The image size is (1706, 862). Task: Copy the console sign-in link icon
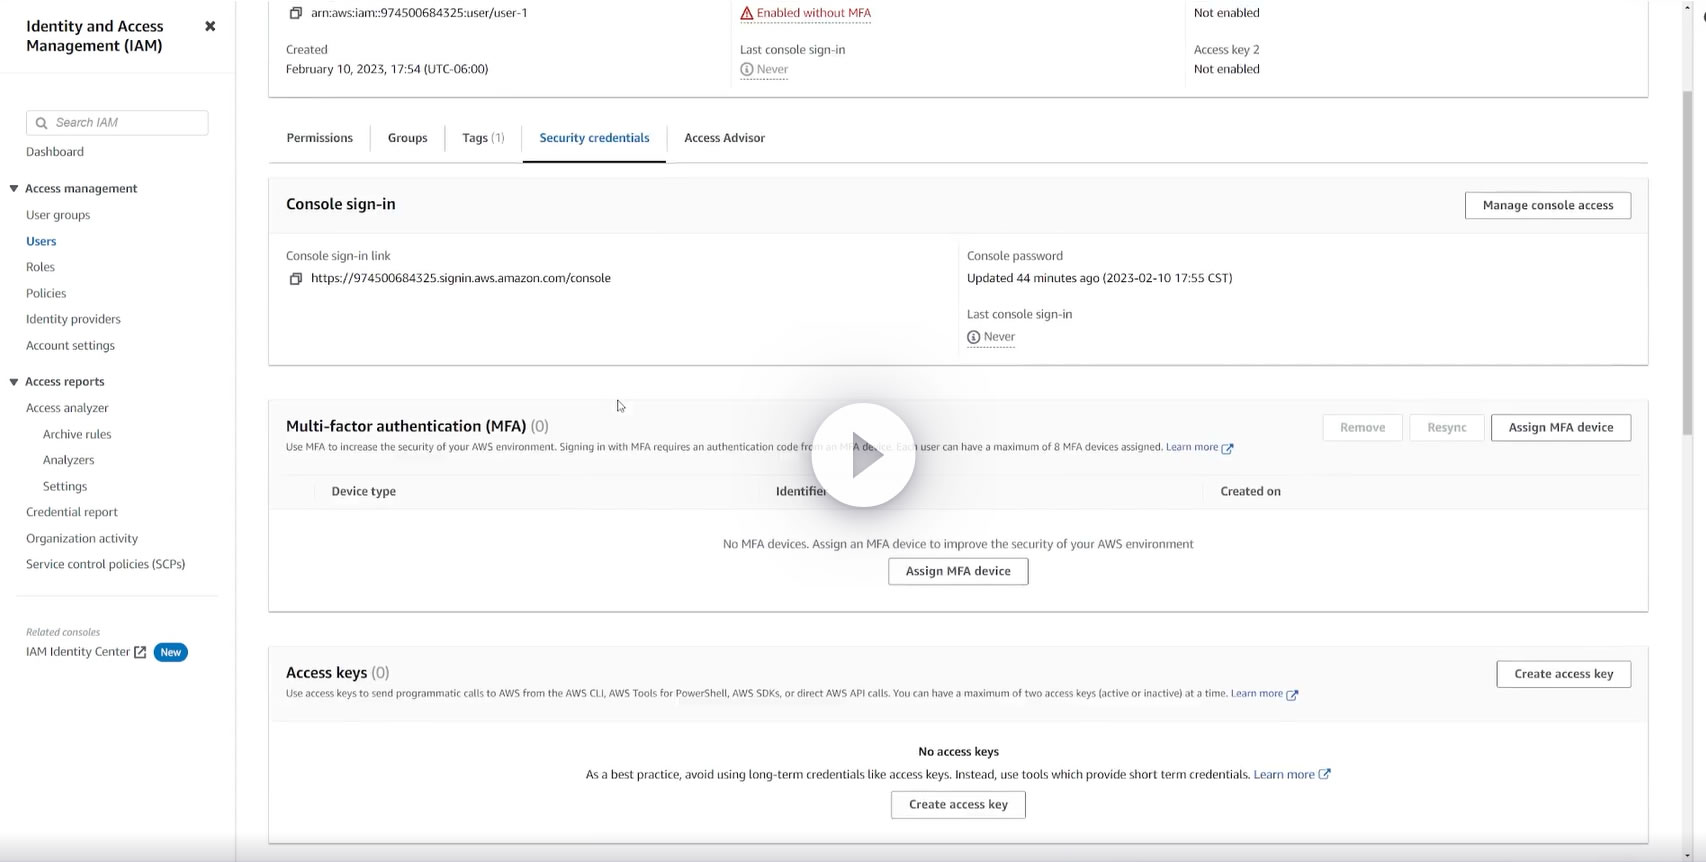pyautogui.click(x=296, y=279)
